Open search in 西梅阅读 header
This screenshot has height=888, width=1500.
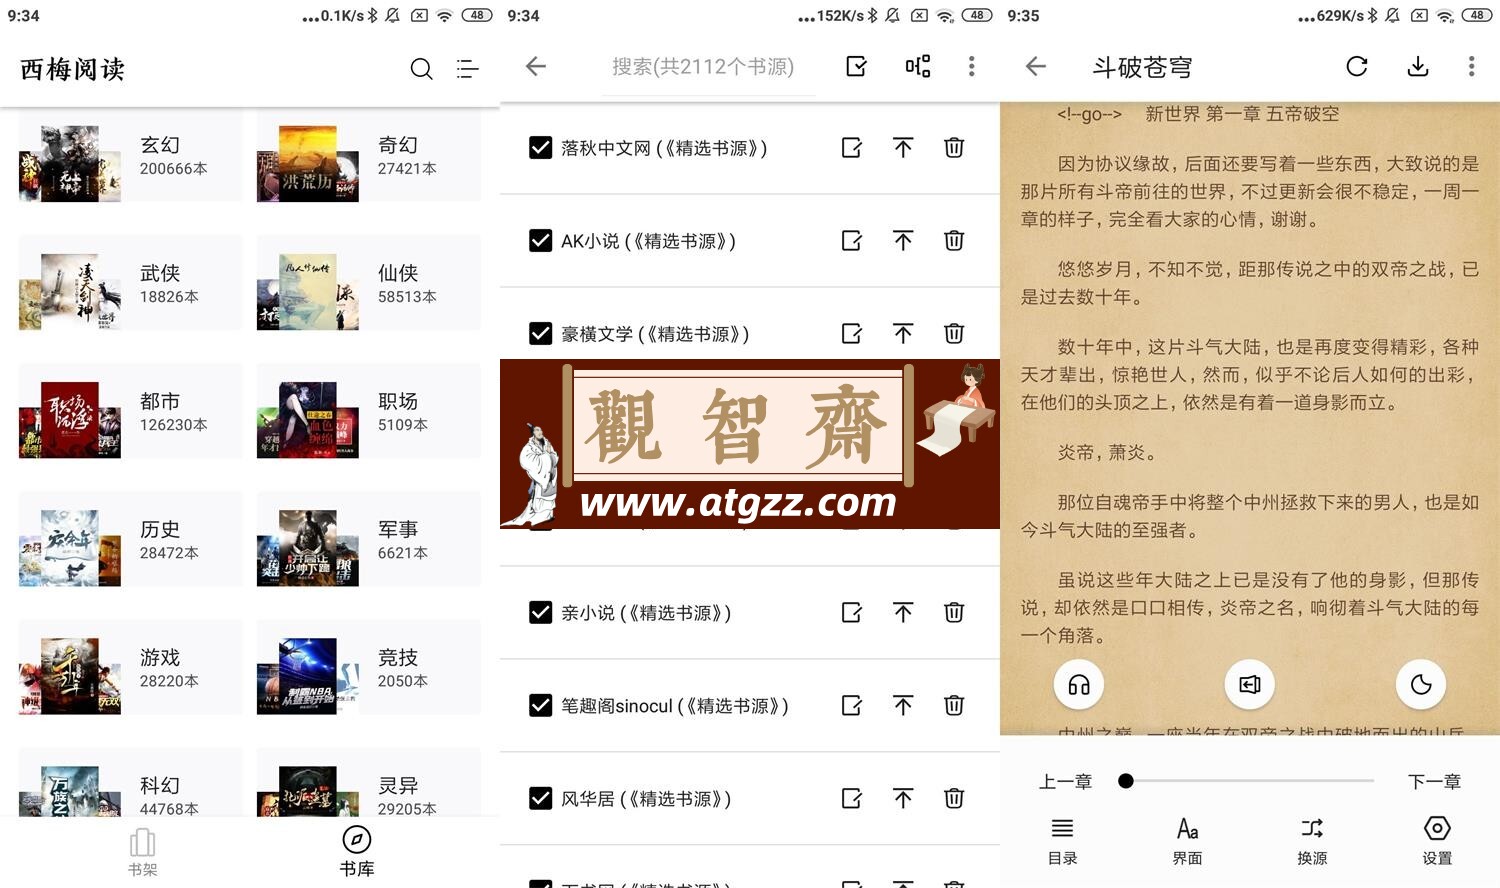pos(421,68)
